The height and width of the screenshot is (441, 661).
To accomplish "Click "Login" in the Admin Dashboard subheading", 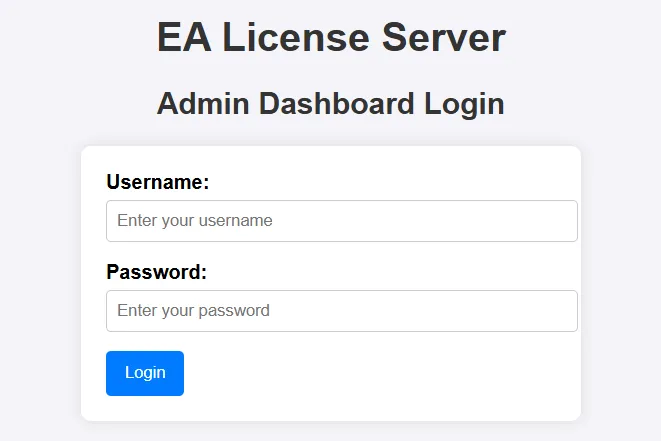I will click(x=465, y=105).
